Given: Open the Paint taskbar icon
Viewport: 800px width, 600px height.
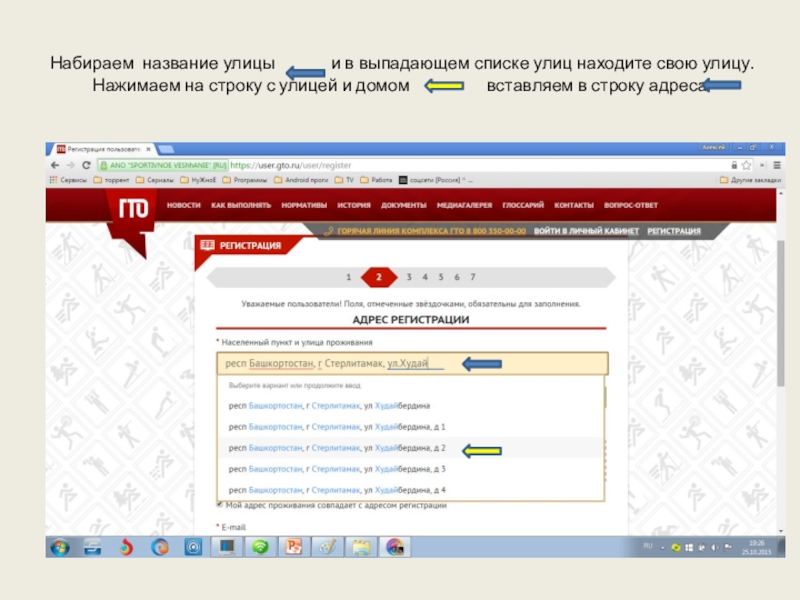Looking at the screenshot, I should coord(328,547).
